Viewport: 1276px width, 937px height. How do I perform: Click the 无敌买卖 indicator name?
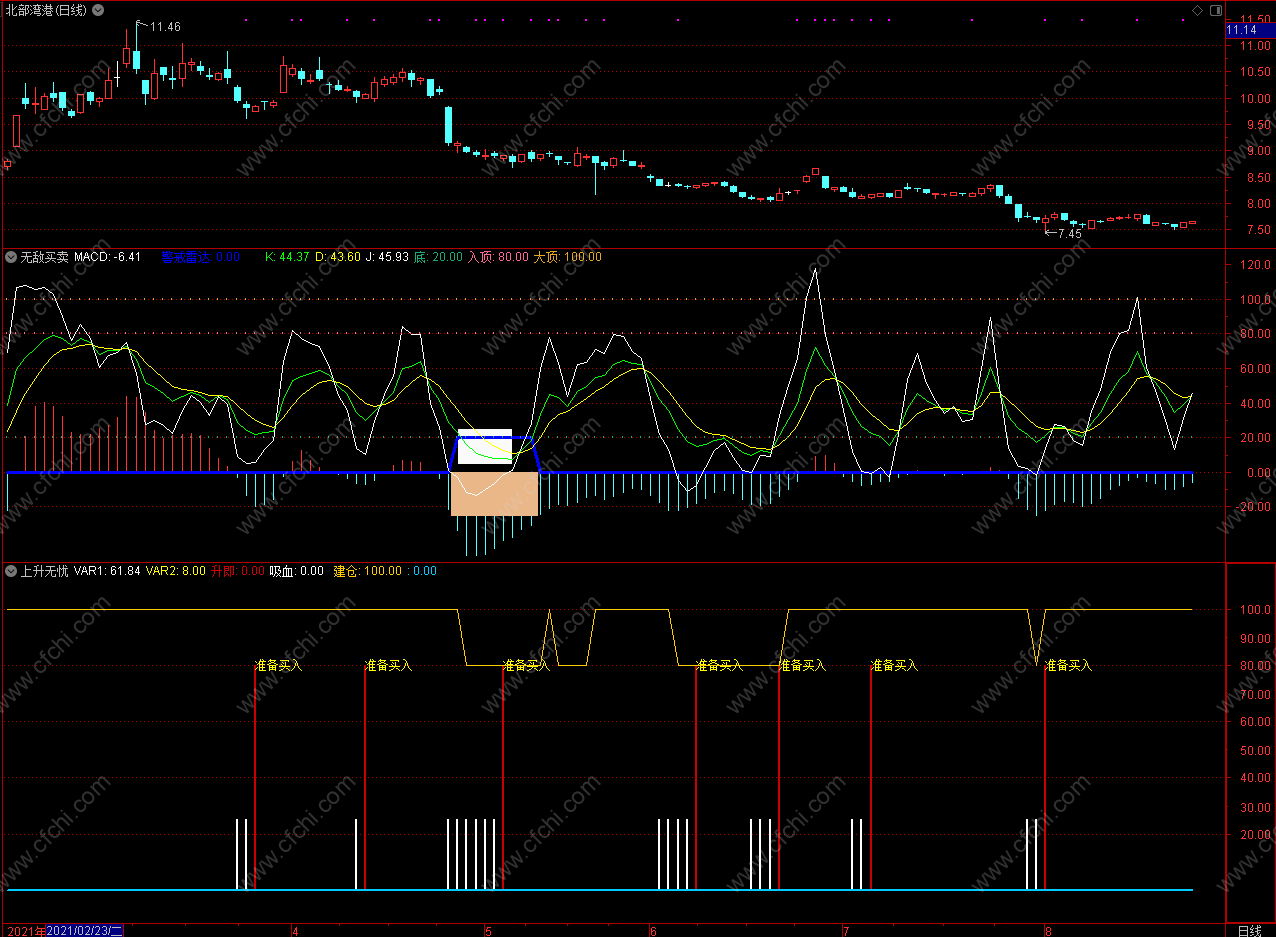point(45,257)
